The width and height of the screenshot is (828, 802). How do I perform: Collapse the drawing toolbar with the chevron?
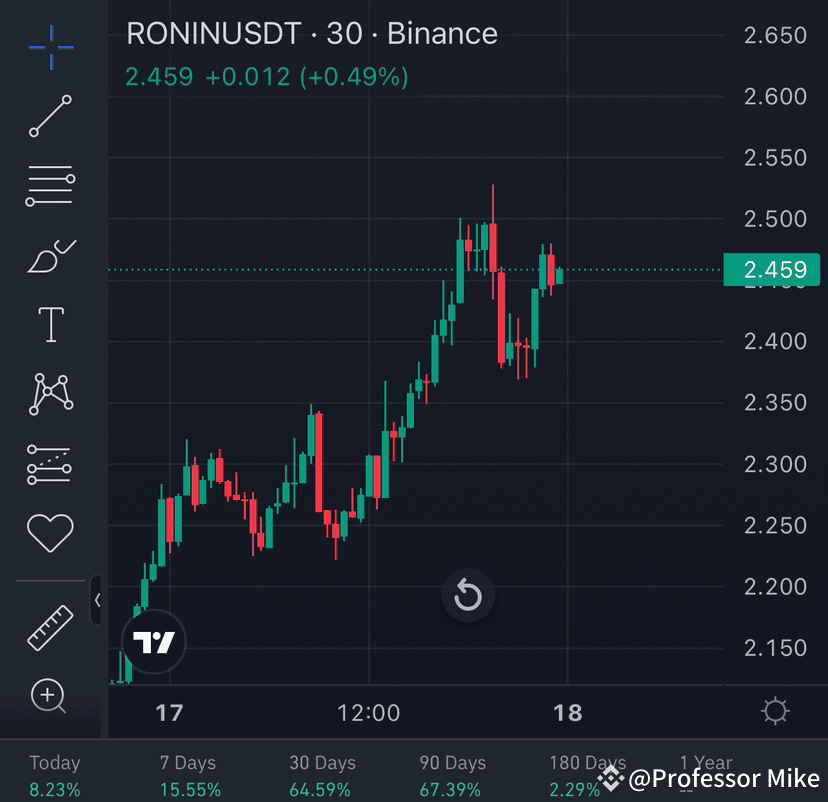coord(97,600)
